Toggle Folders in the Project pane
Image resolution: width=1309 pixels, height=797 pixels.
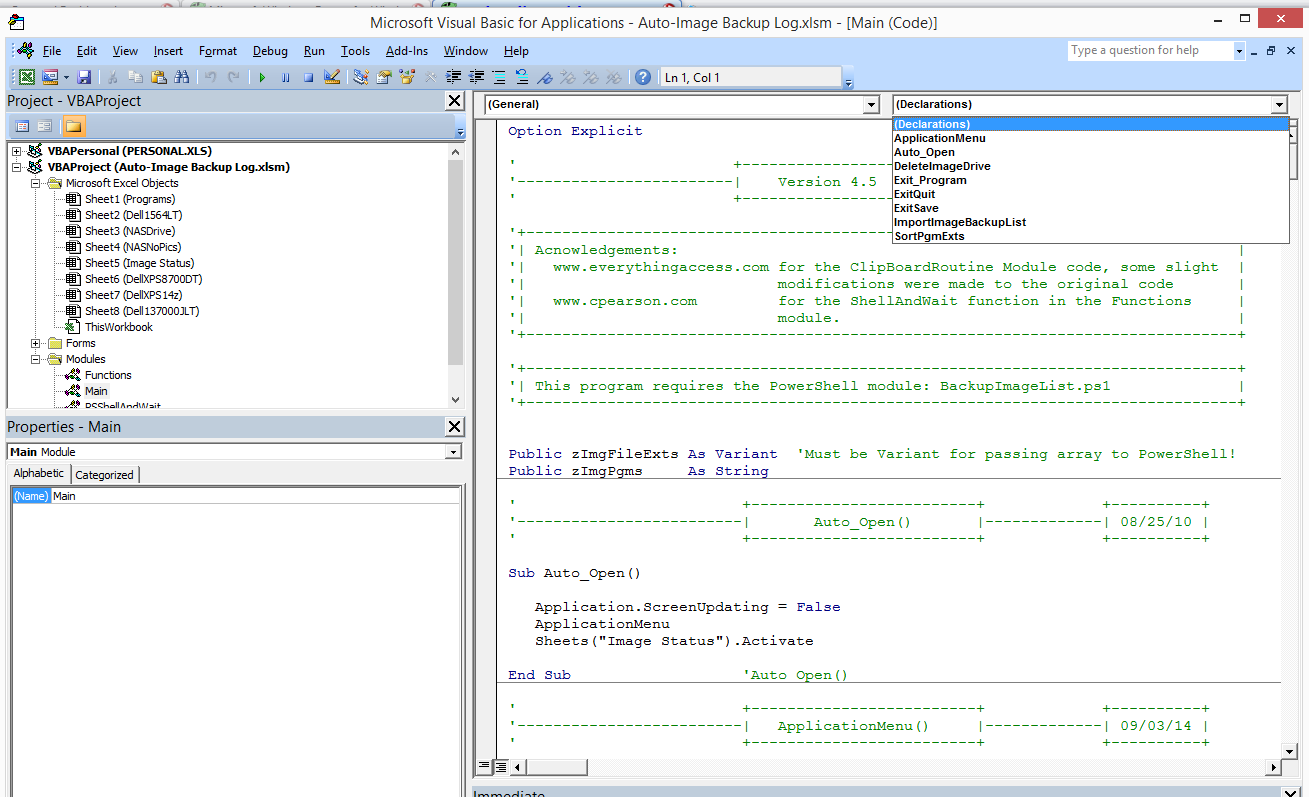click(74, 126)
